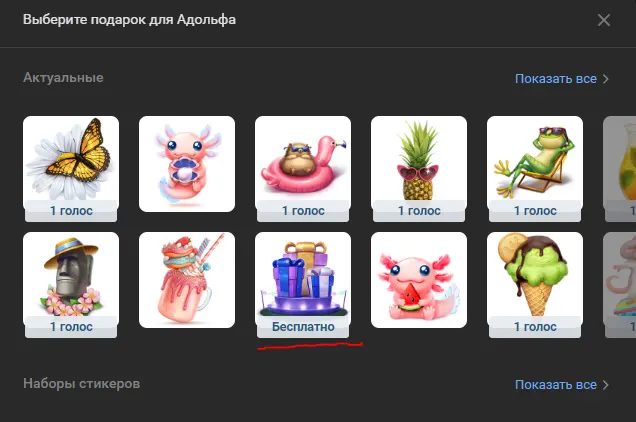Screen dimensions: 636x422
Task: Expand Наборы стикеров via chevron arrow
Action: 606,385
